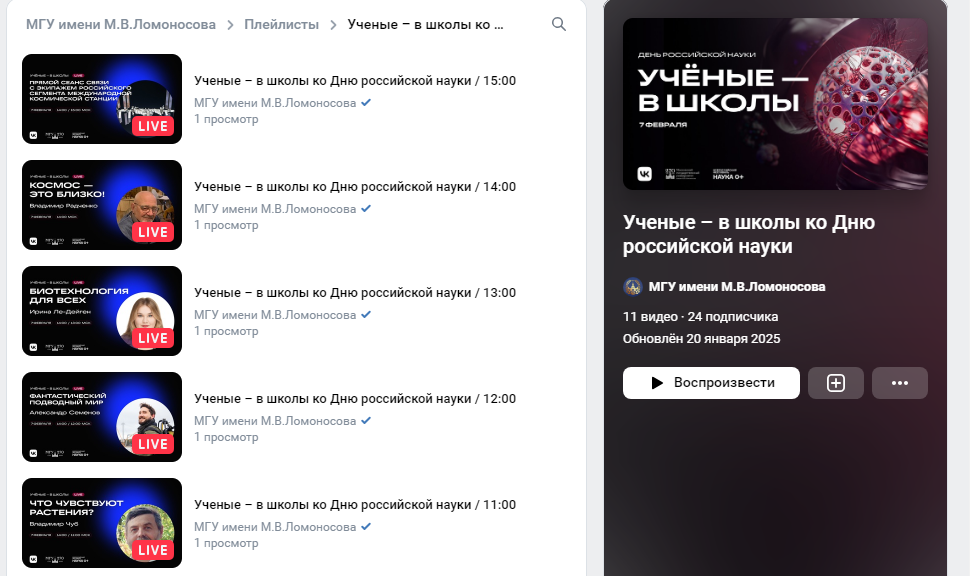Viewport: 970px width, 576px height.
Task: Open the three-dots more options menu
Action: click(899, 383)
